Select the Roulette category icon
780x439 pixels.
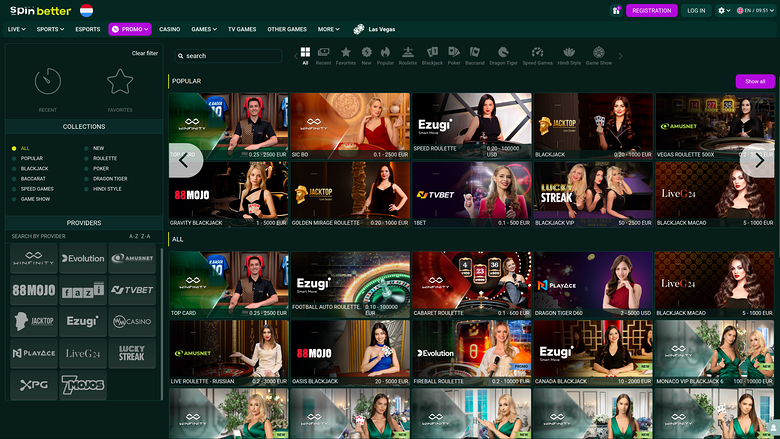pos(408,56)
